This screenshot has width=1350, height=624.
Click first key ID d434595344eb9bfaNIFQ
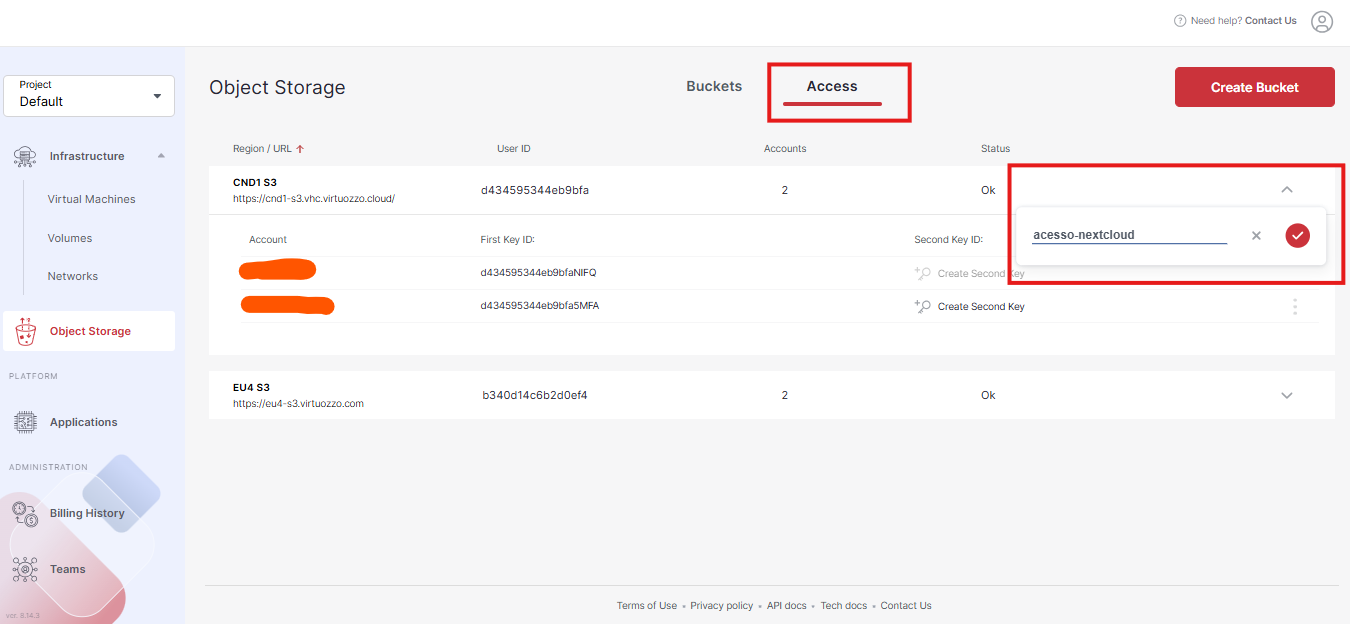click(x=538, y=273)
